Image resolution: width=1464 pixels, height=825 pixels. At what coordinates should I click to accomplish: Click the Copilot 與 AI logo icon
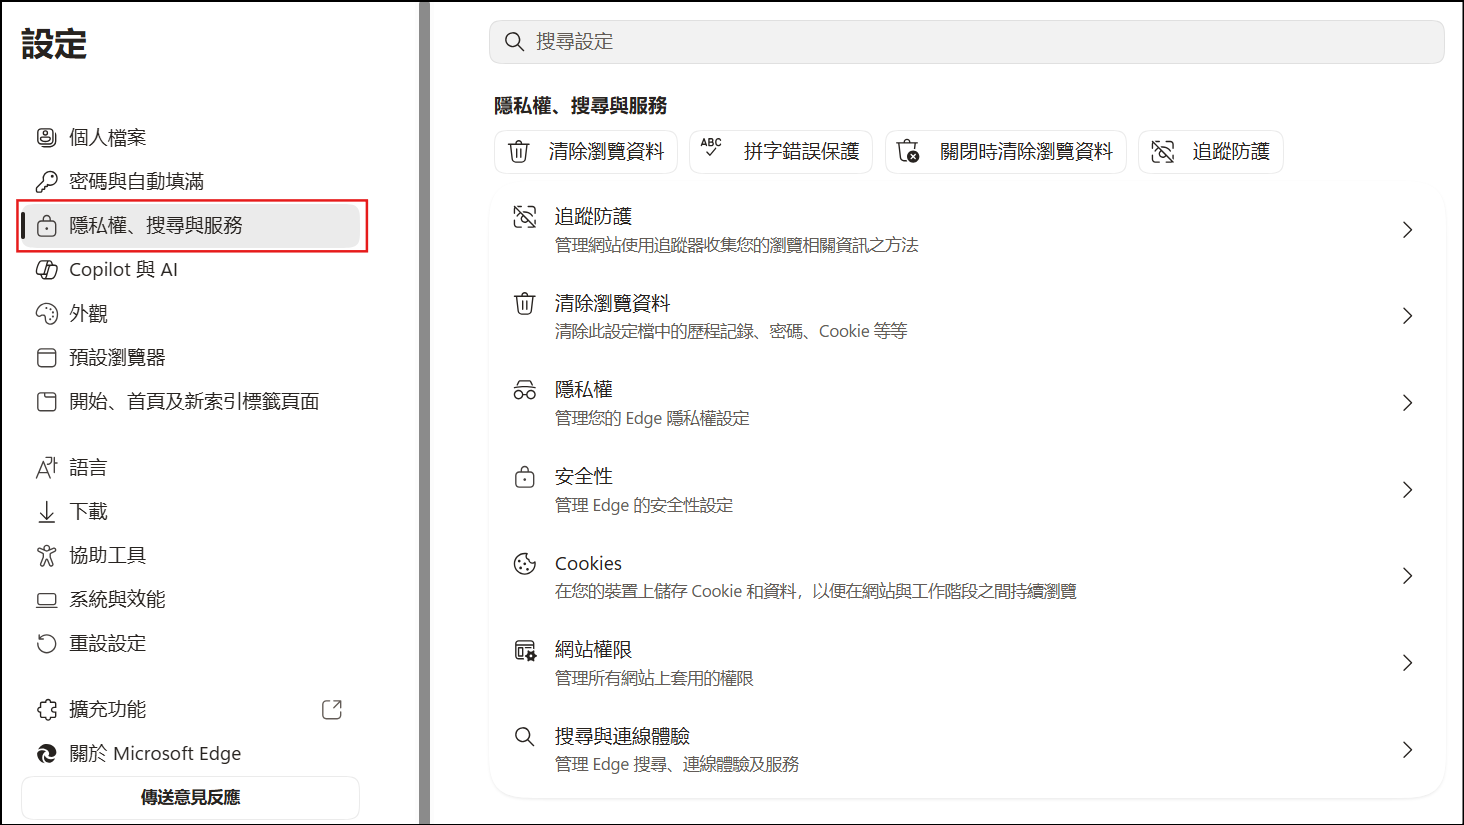pyautogui.click(x=46, y=269)
